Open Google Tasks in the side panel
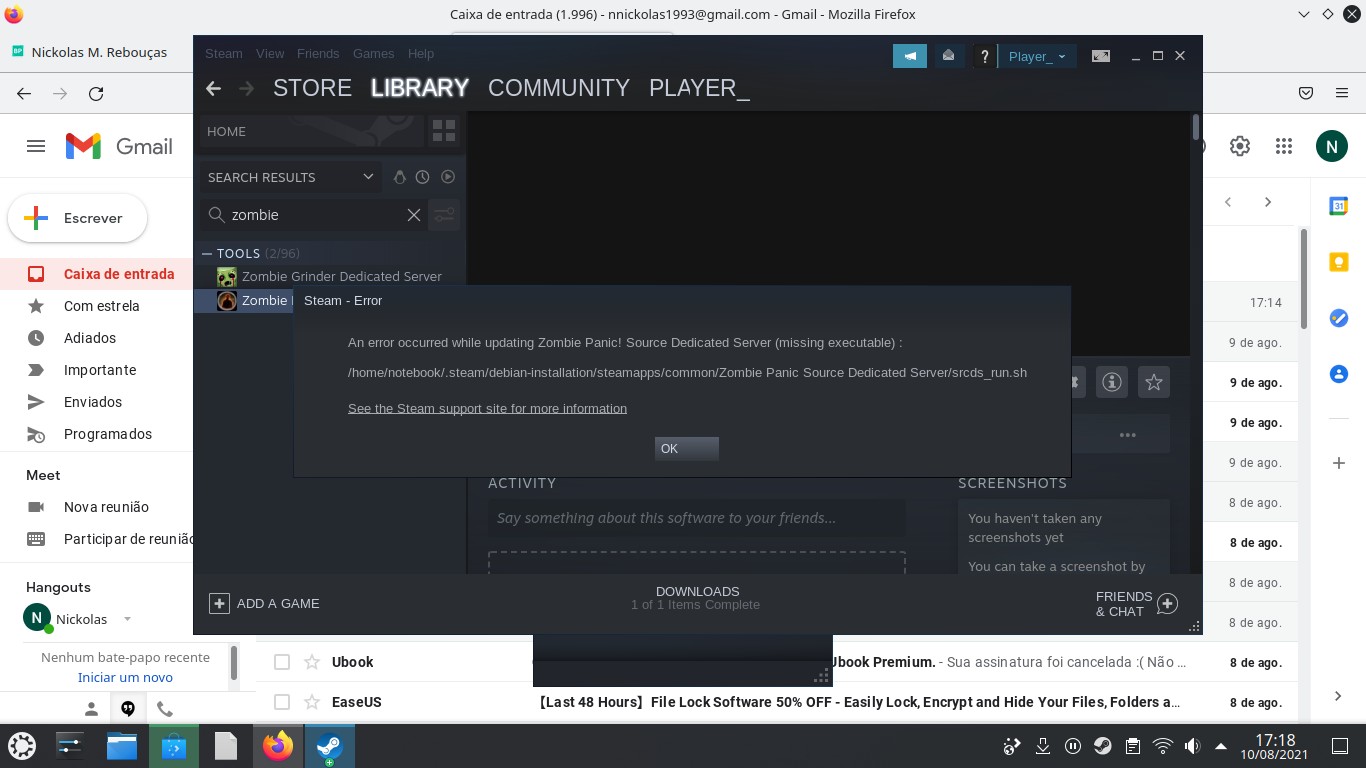Screen dimensions: 1366x768 tap(1338, 318)
